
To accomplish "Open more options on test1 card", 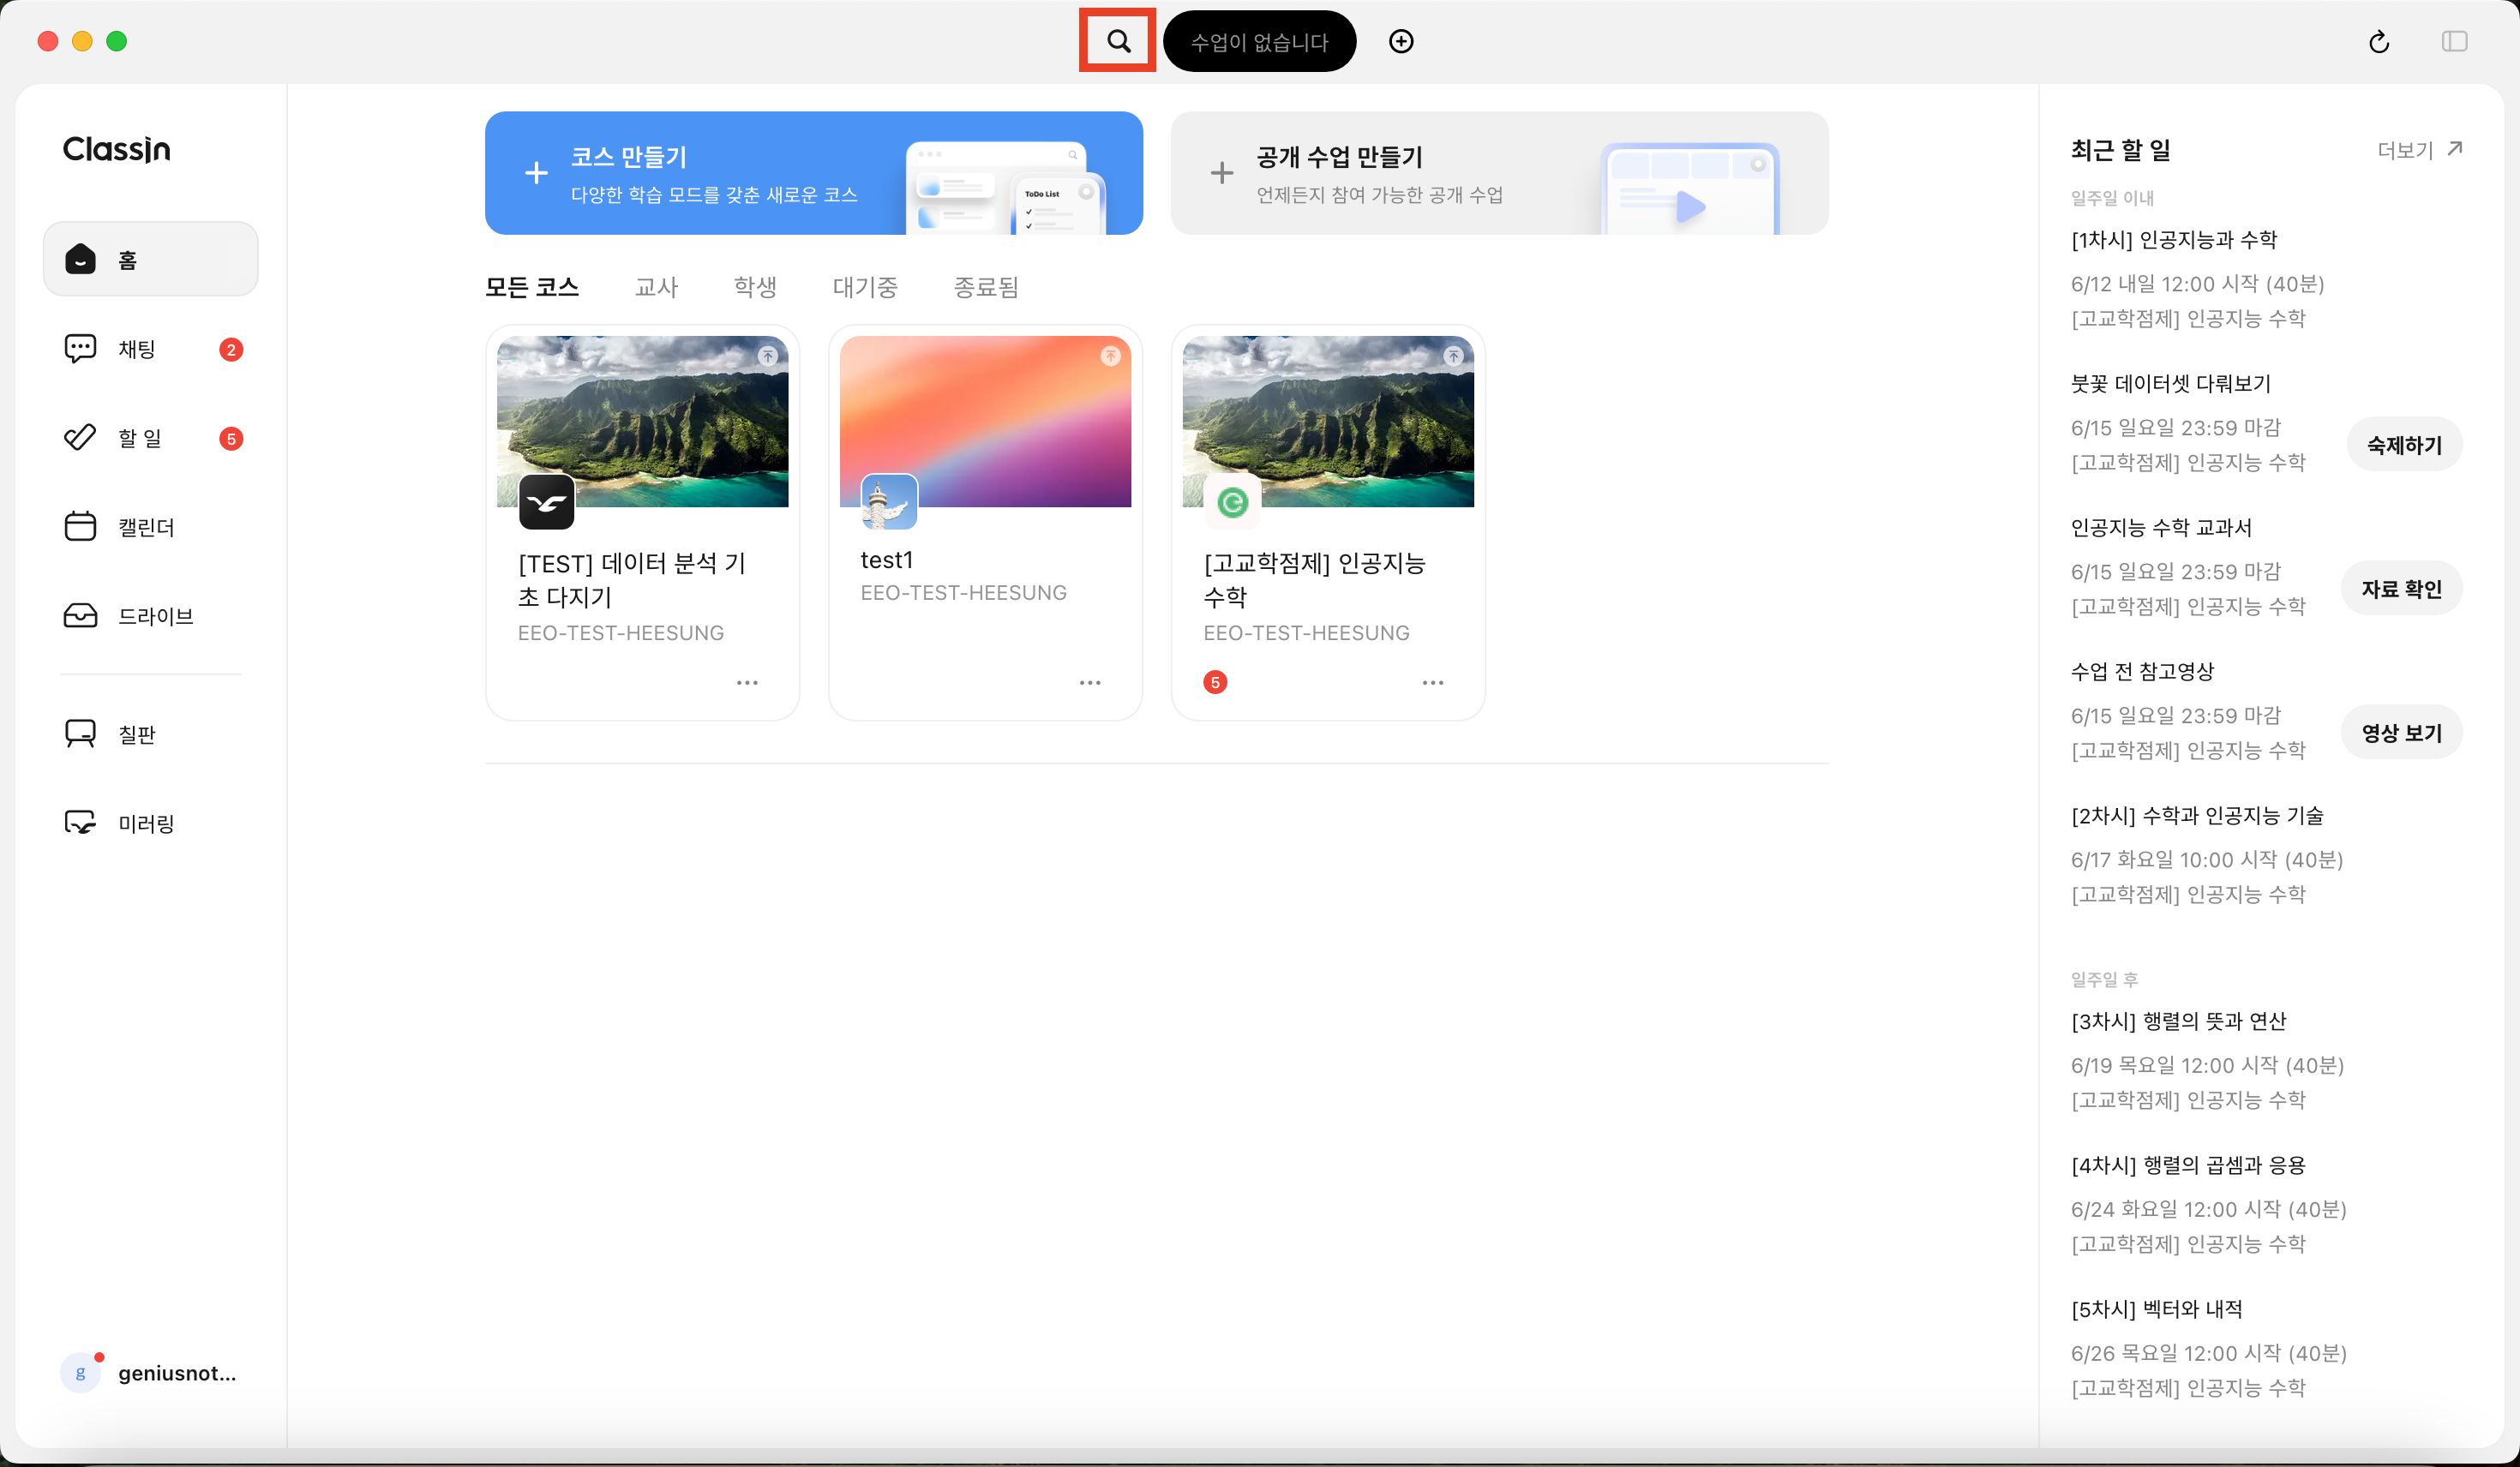I will (x=1090, y=682).
